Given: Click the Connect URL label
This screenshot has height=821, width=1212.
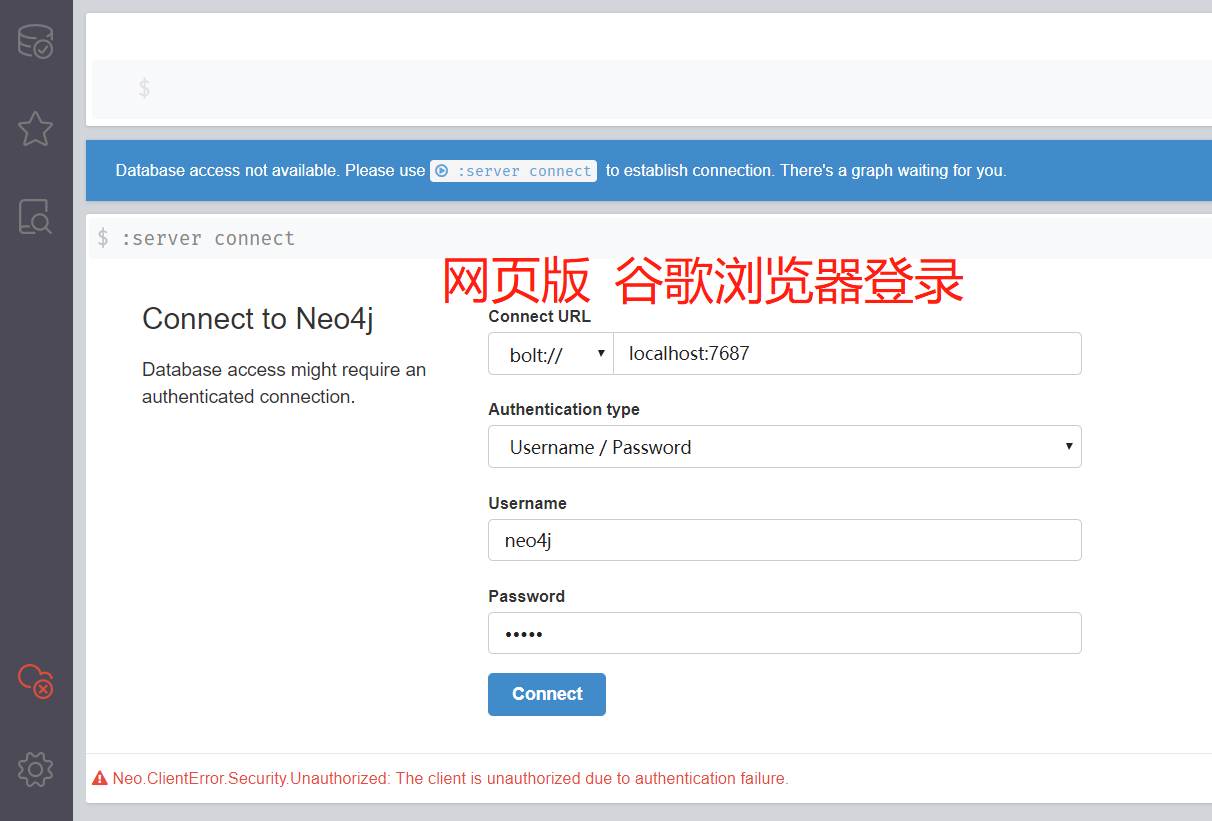Looking at the screenshot, I should [x=539, y=316].
